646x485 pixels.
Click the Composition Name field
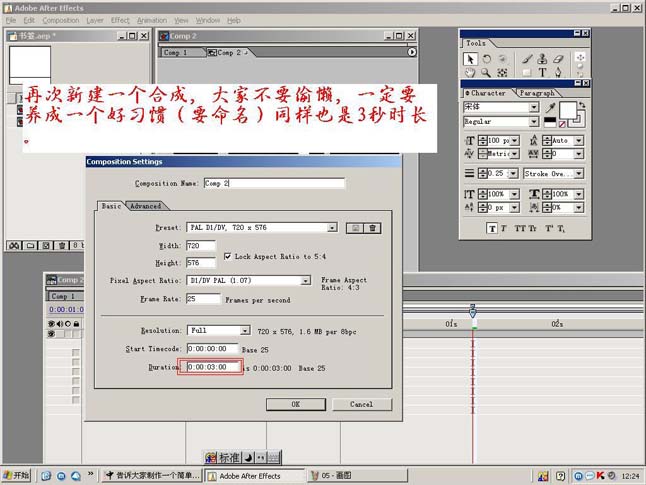pyautogui.click(x=274, y=183)
